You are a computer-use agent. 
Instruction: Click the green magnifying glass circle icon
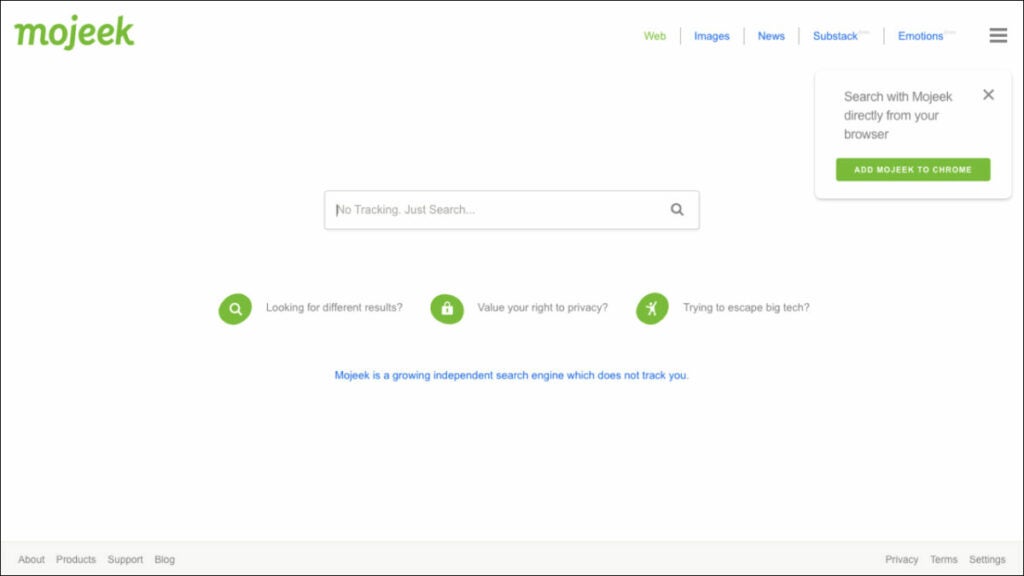(235, 309)
